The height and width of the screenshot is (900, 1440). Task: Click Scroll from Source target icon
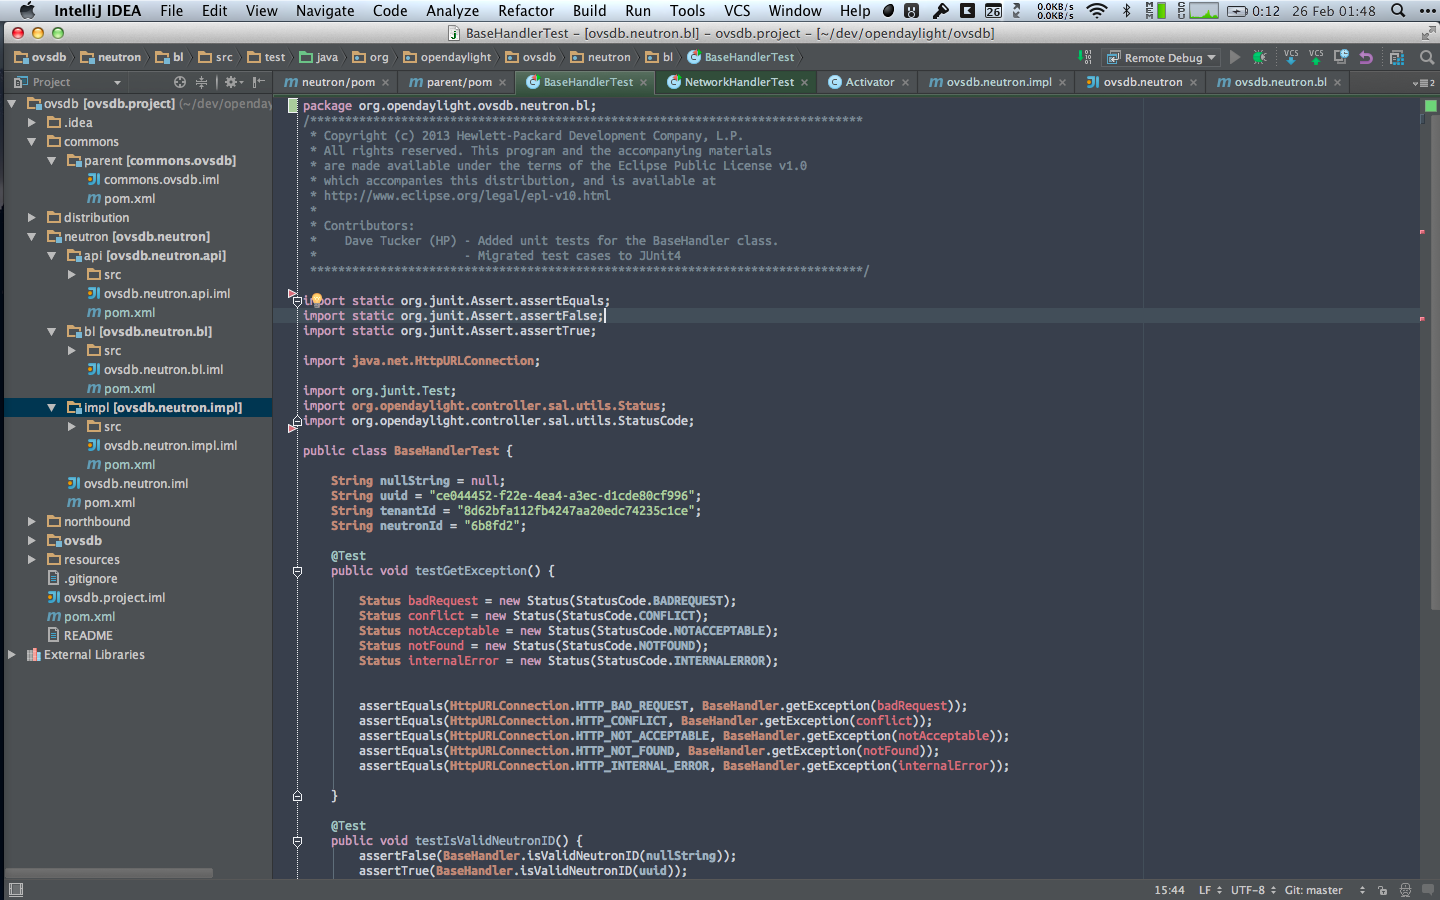pyautogui.click(x=180, y=82)
